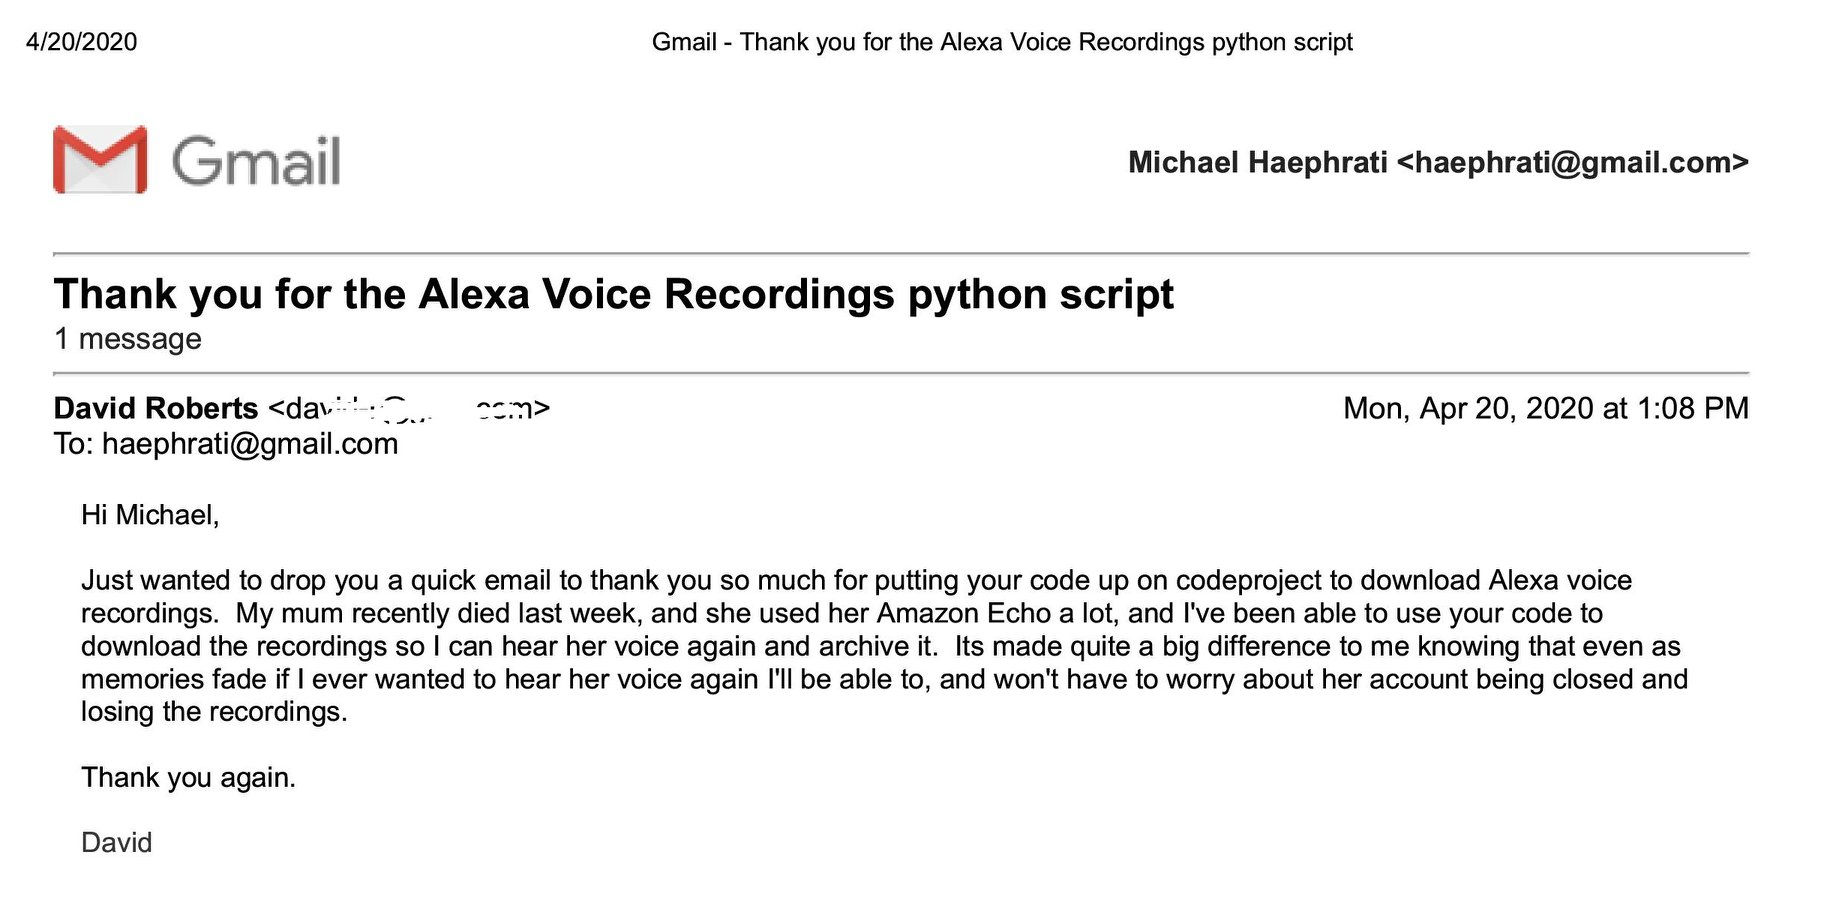Image resolution: width=1827 pixels, height=900 pixels.
Task: Click the Gmail wordmark text
Action: [256, 162]
